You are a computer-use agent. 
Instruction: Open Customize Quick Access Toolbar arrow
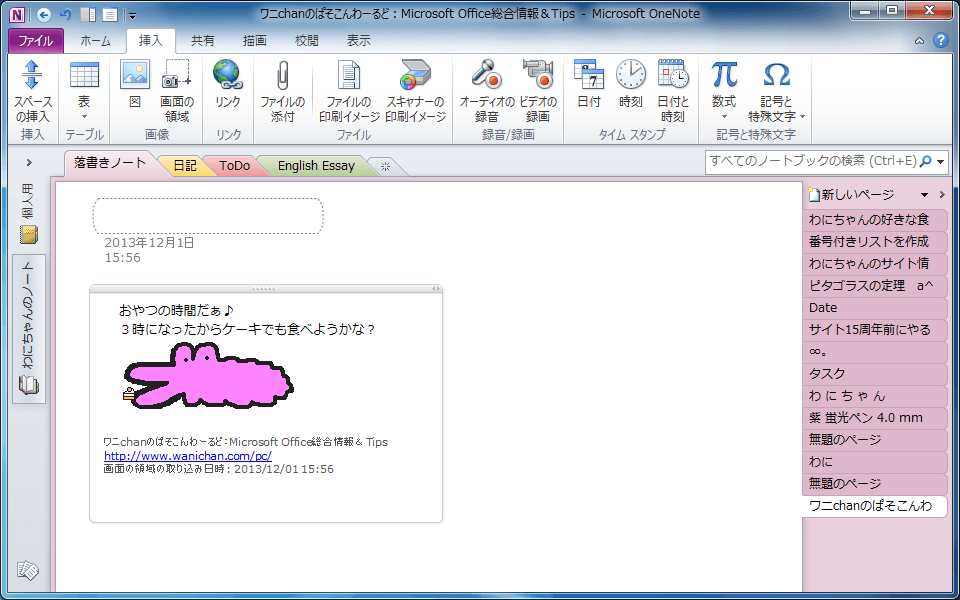pyautogui.click(x=132, y=16)
